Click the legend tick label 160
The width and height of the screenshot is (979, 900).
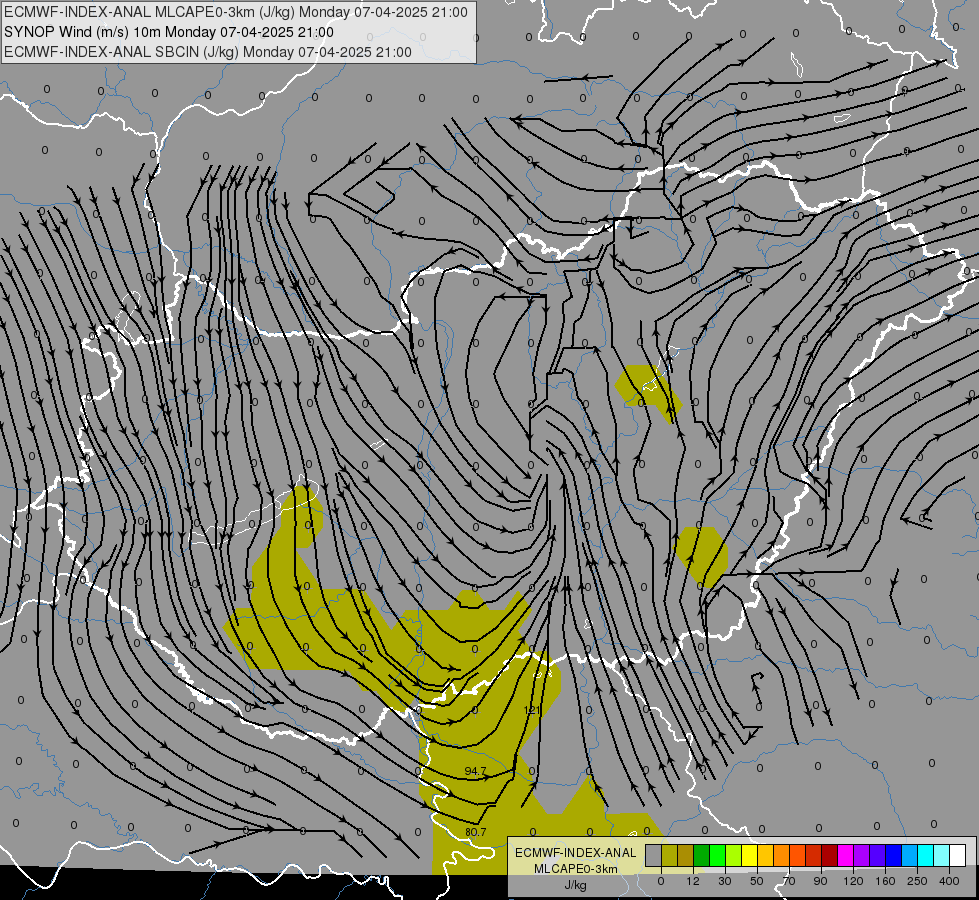pyautogui.click(x=885, y=881)
